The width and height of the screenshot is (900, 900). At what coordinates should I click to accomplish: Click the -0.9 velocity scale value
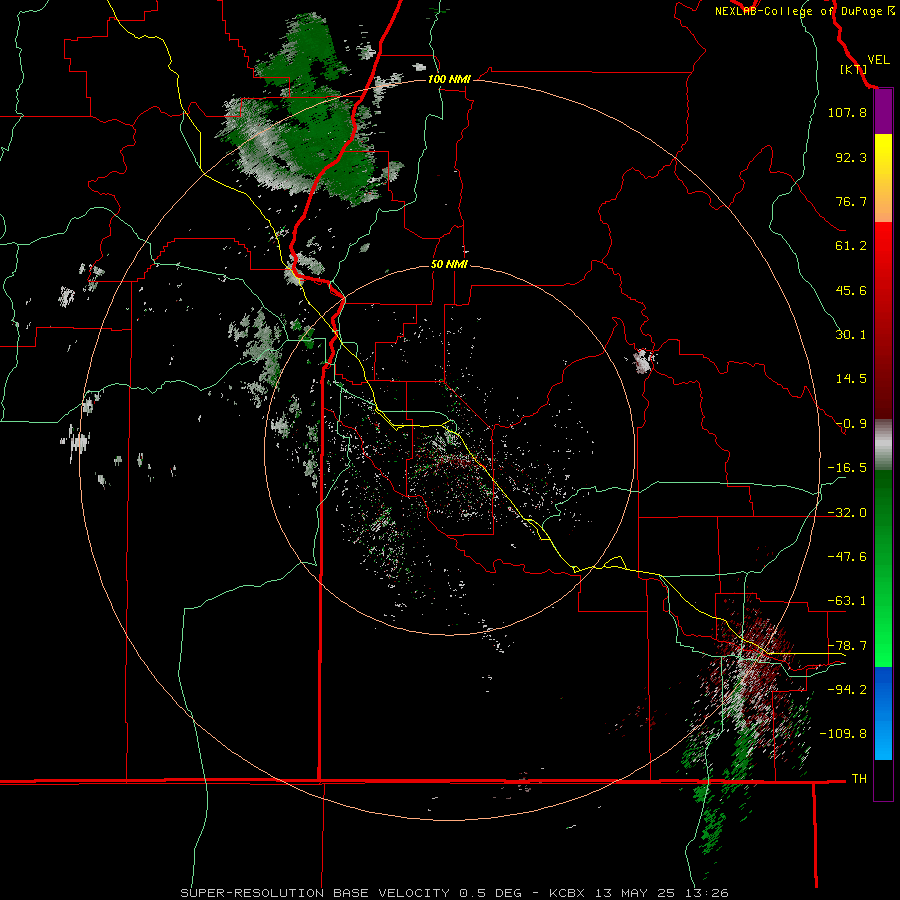[x=851, y=424]
